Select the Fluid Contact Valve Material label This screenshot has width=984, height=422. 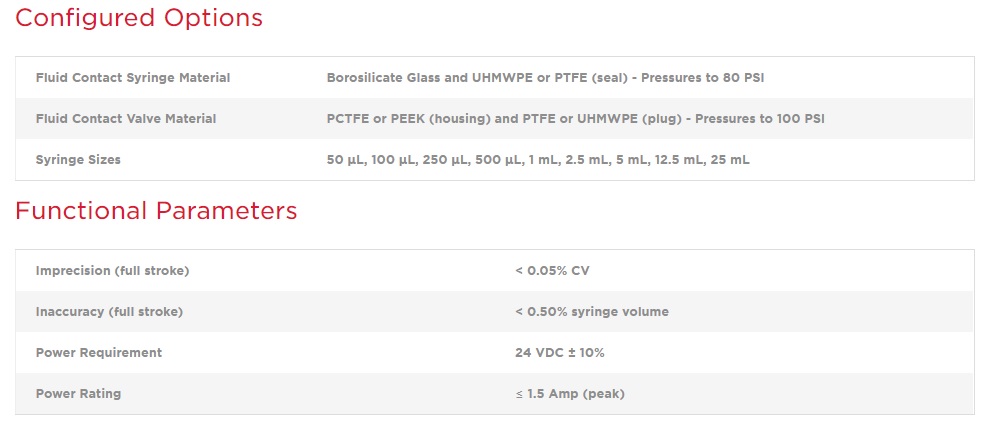126,118
